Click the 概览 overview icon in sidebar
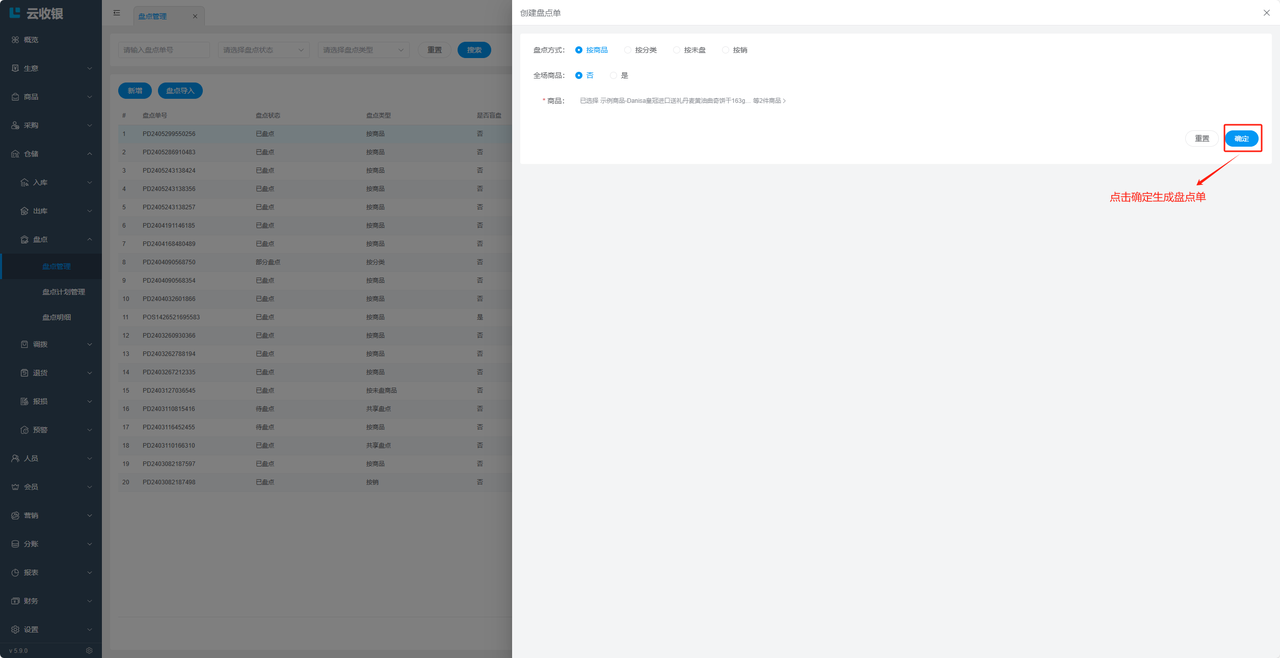This screenshot has height=658, width=1280. pos(15,40)
